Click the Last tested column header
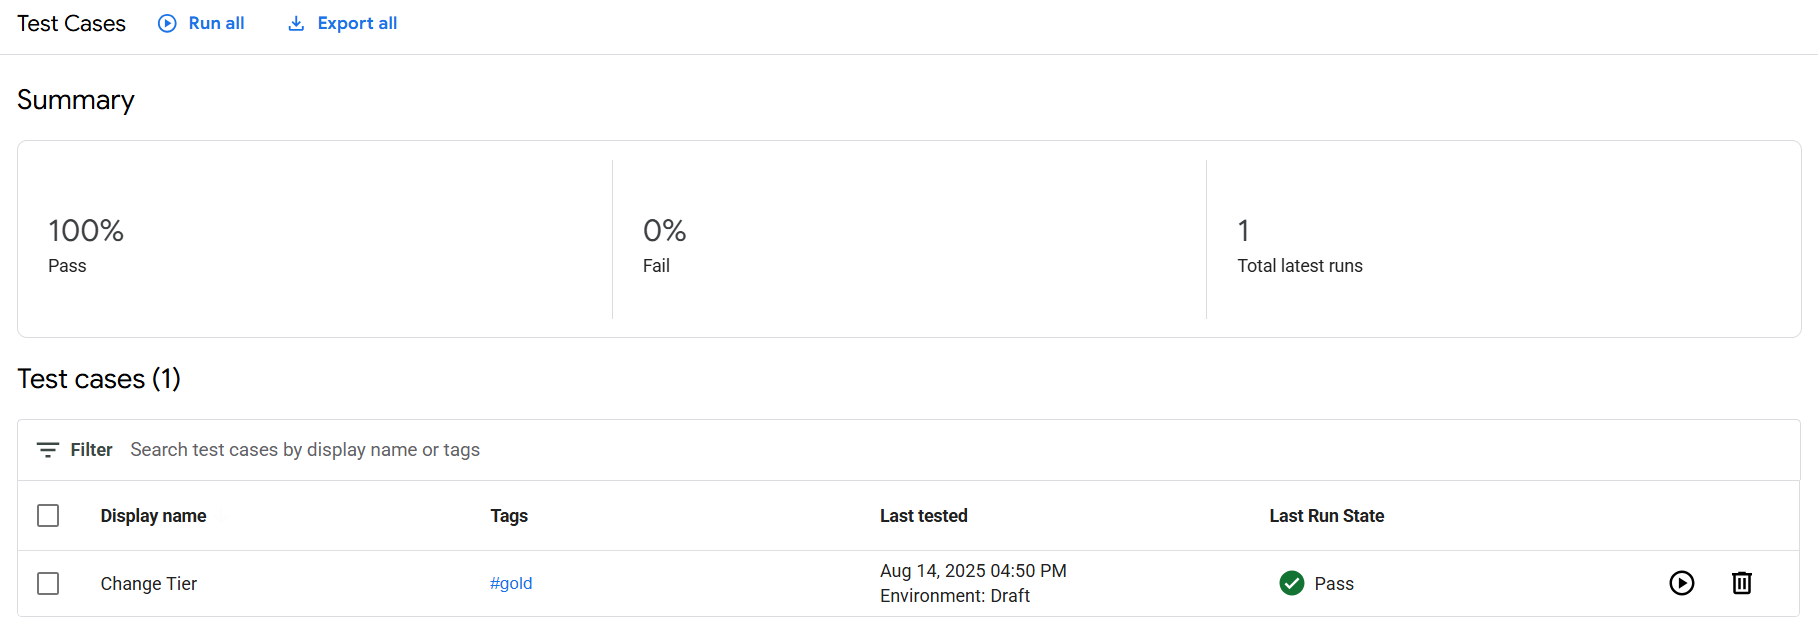 (924, 516)
